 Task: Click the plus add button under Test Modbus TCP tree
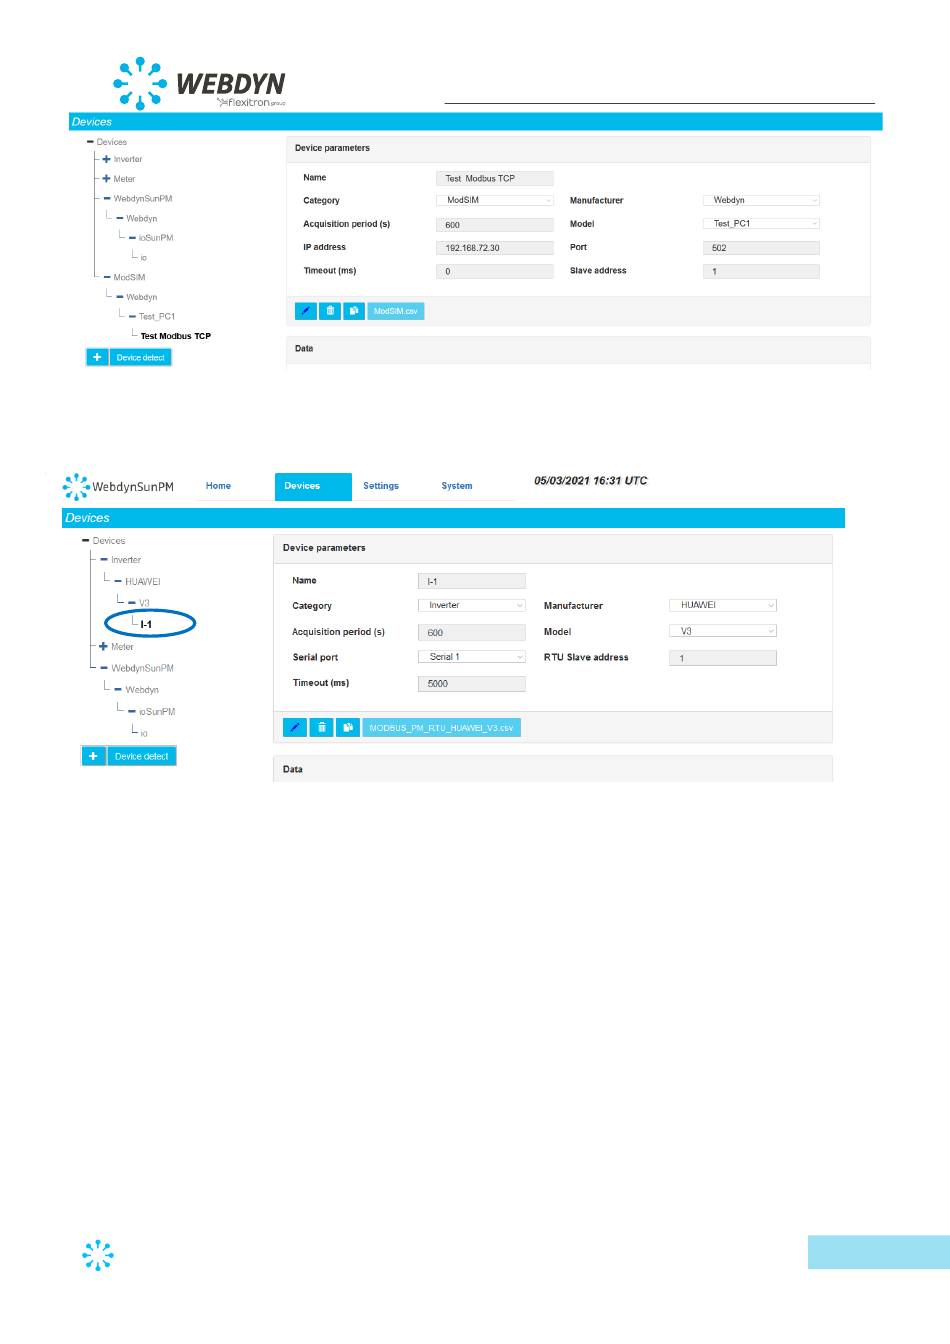point(97,357)
